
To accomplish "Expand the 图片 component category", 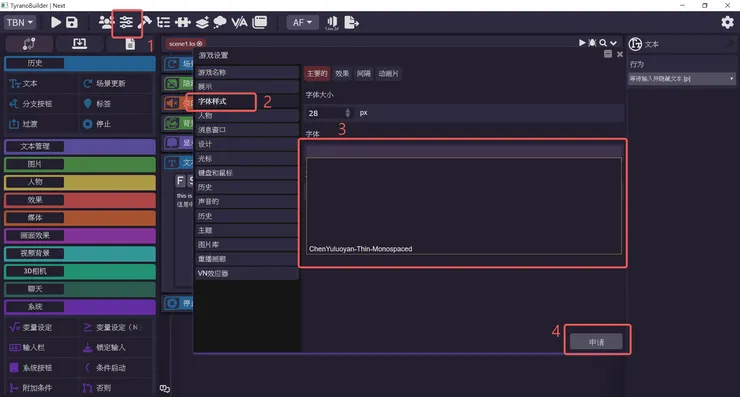I will point(80,164).
